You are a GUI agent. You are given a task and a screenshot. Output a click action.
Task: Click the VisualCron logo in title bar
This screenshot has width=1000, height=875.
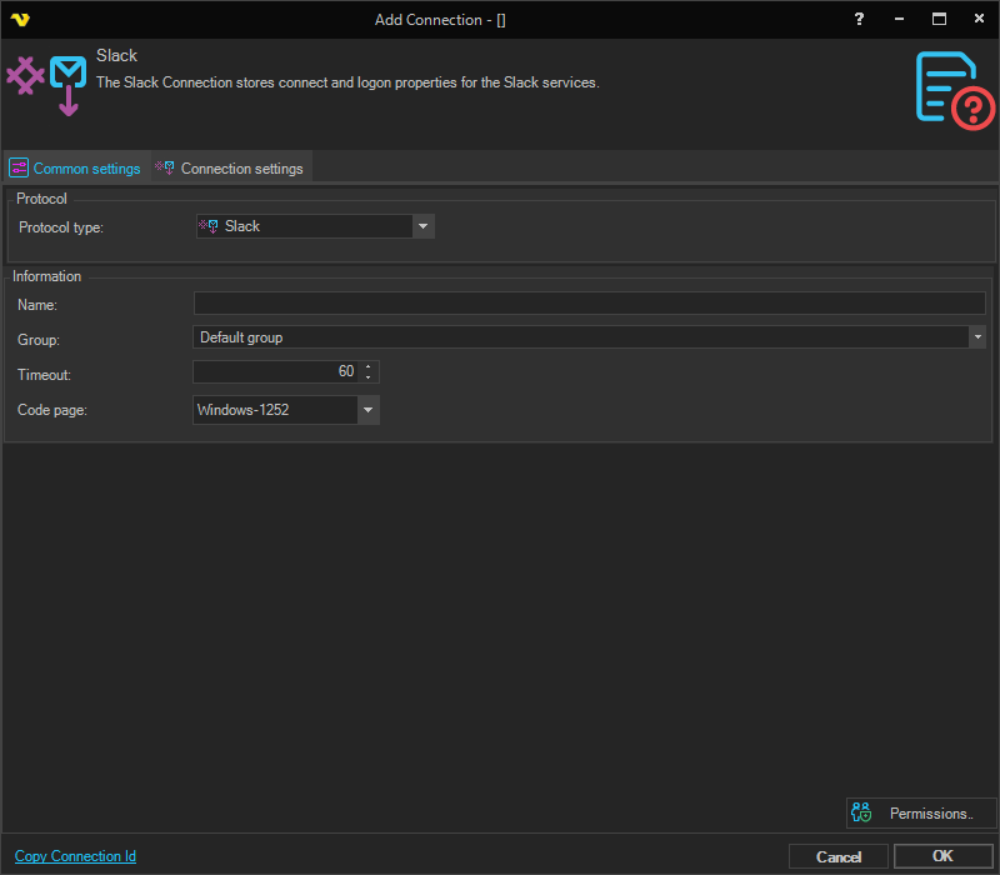(x=20, y=20)
